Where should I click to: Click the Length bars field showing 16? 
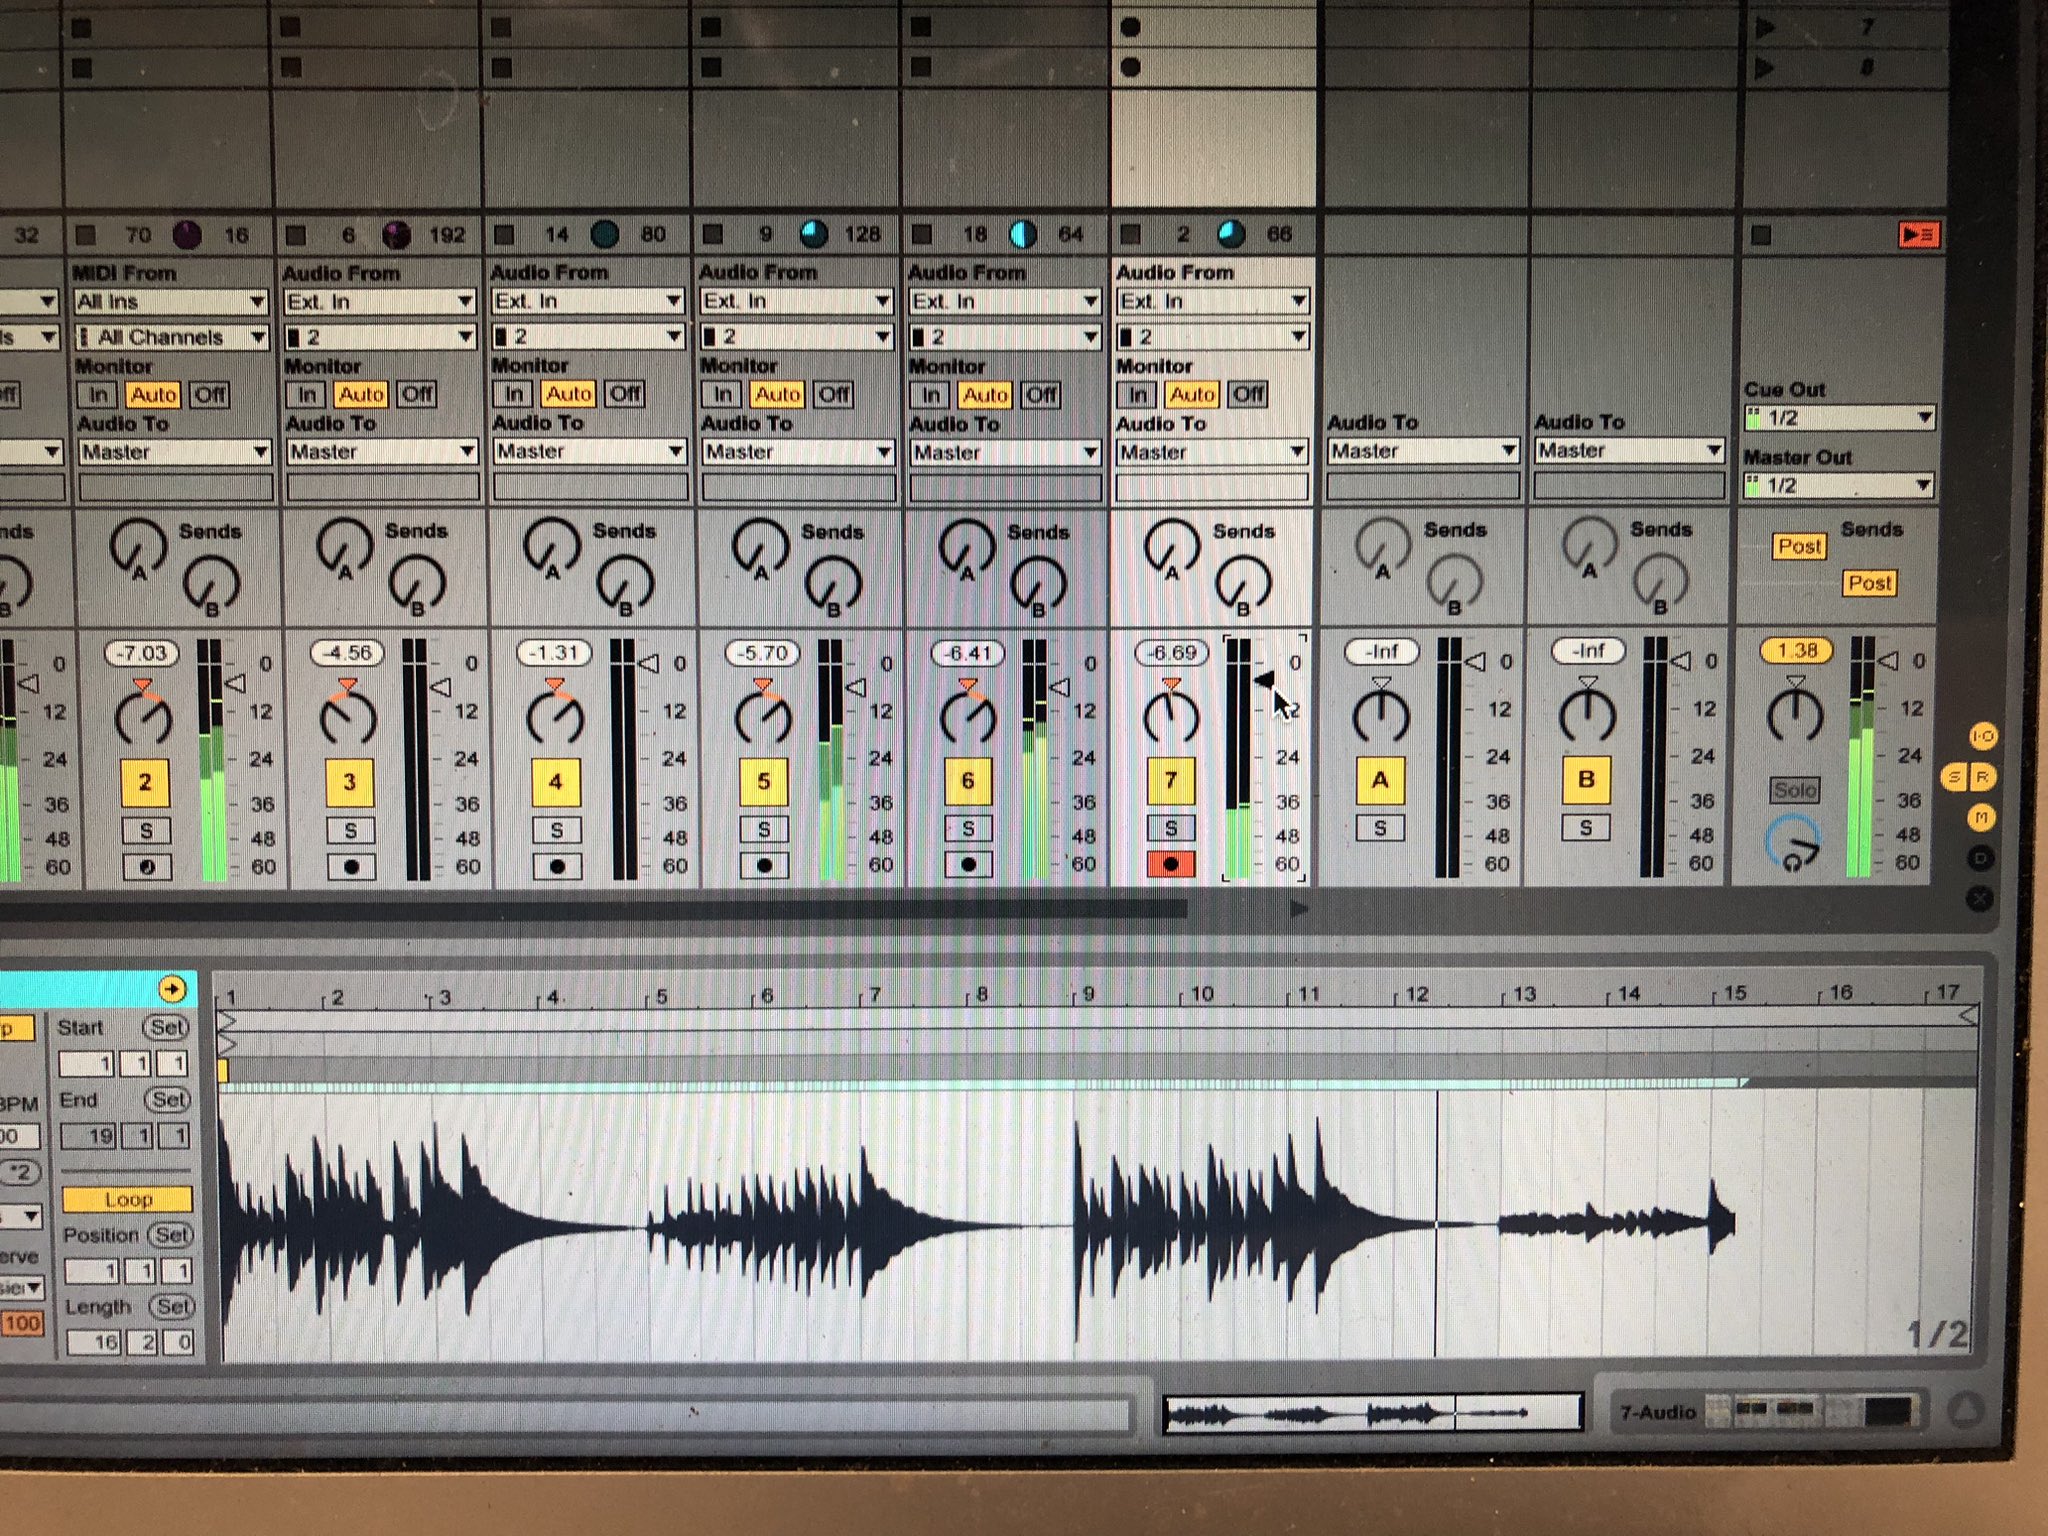[95, 1342]
